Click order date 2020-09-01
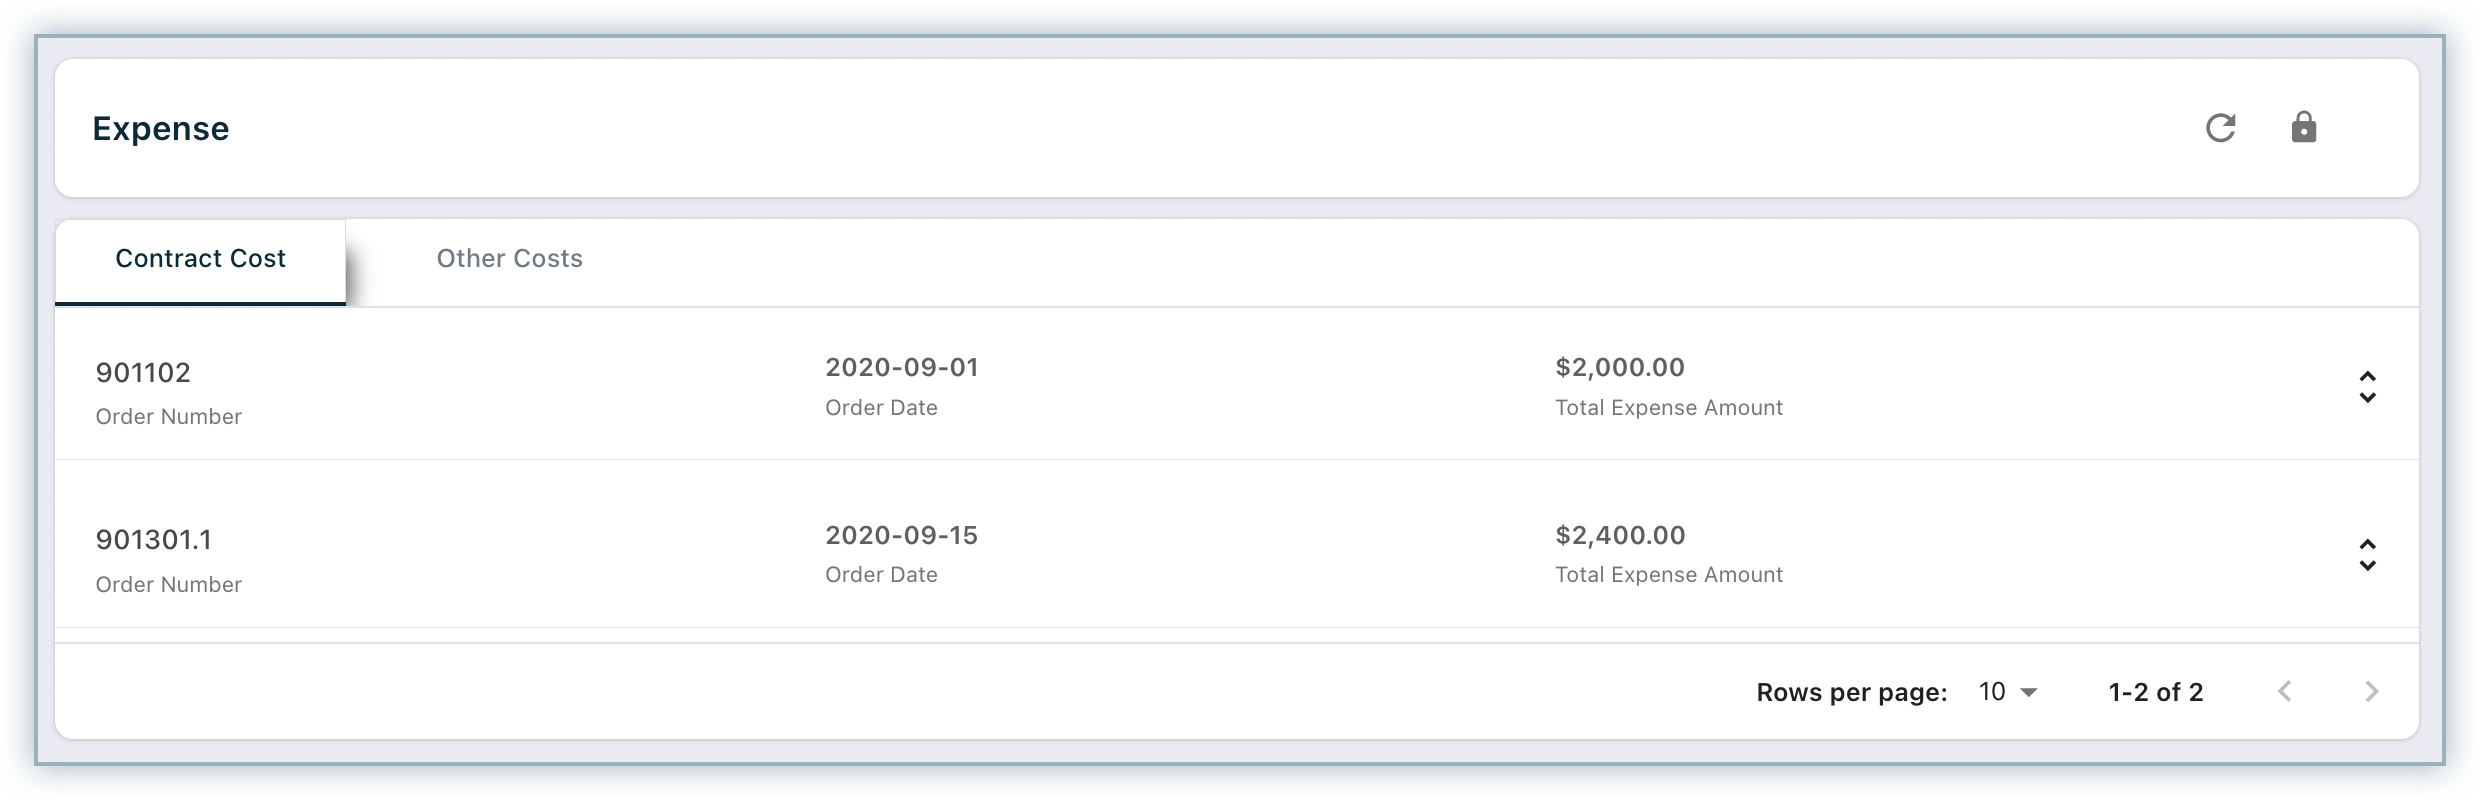Screen dimensions: 2480x800 tap(902, 367)
